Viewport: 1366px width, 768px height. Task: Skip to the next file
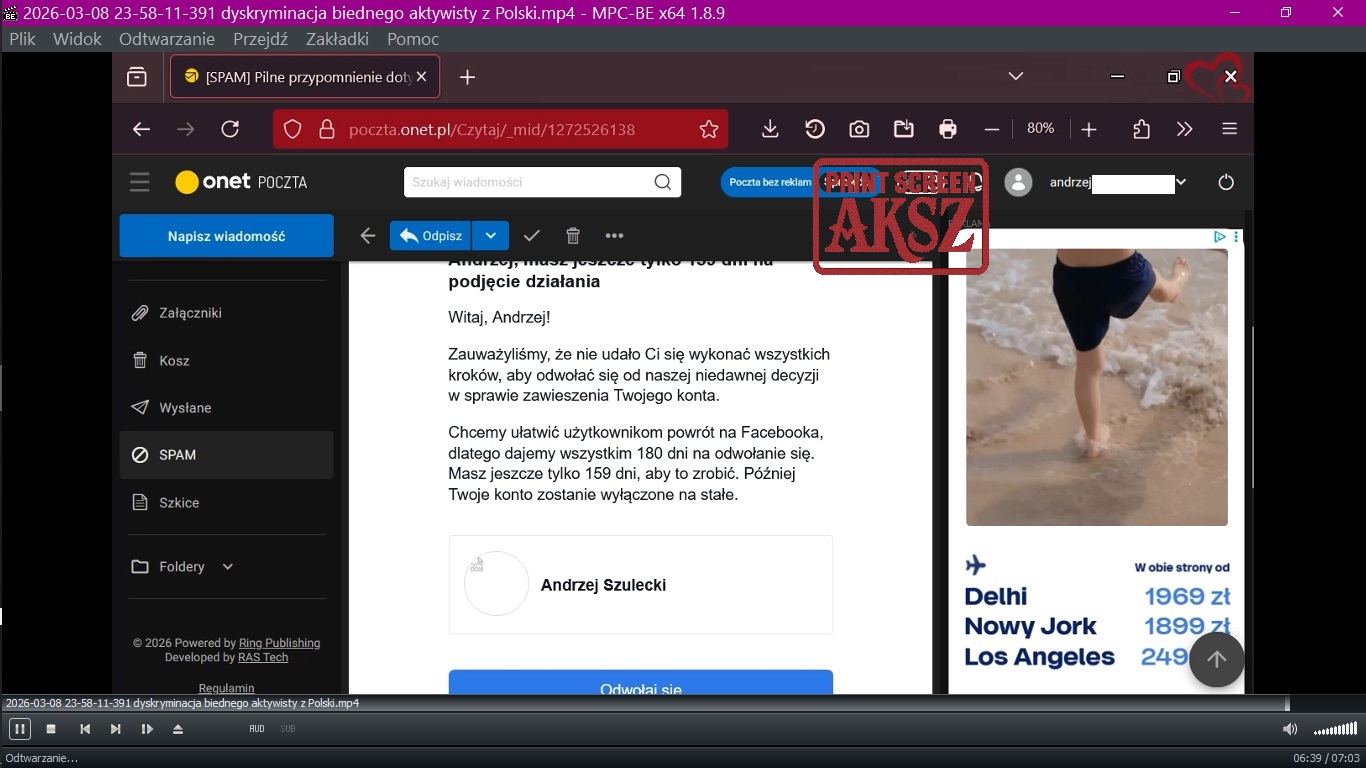(116, 729)
